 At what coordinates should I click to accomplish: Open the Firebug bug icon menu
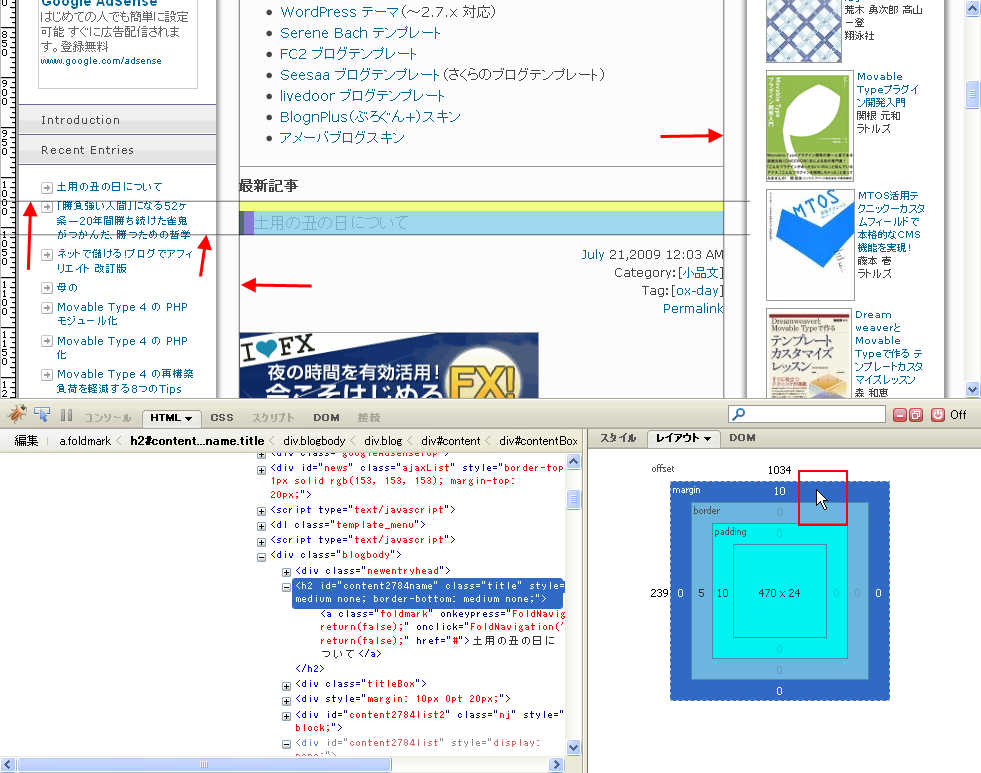pyautogui.click(x=17, y=415)
